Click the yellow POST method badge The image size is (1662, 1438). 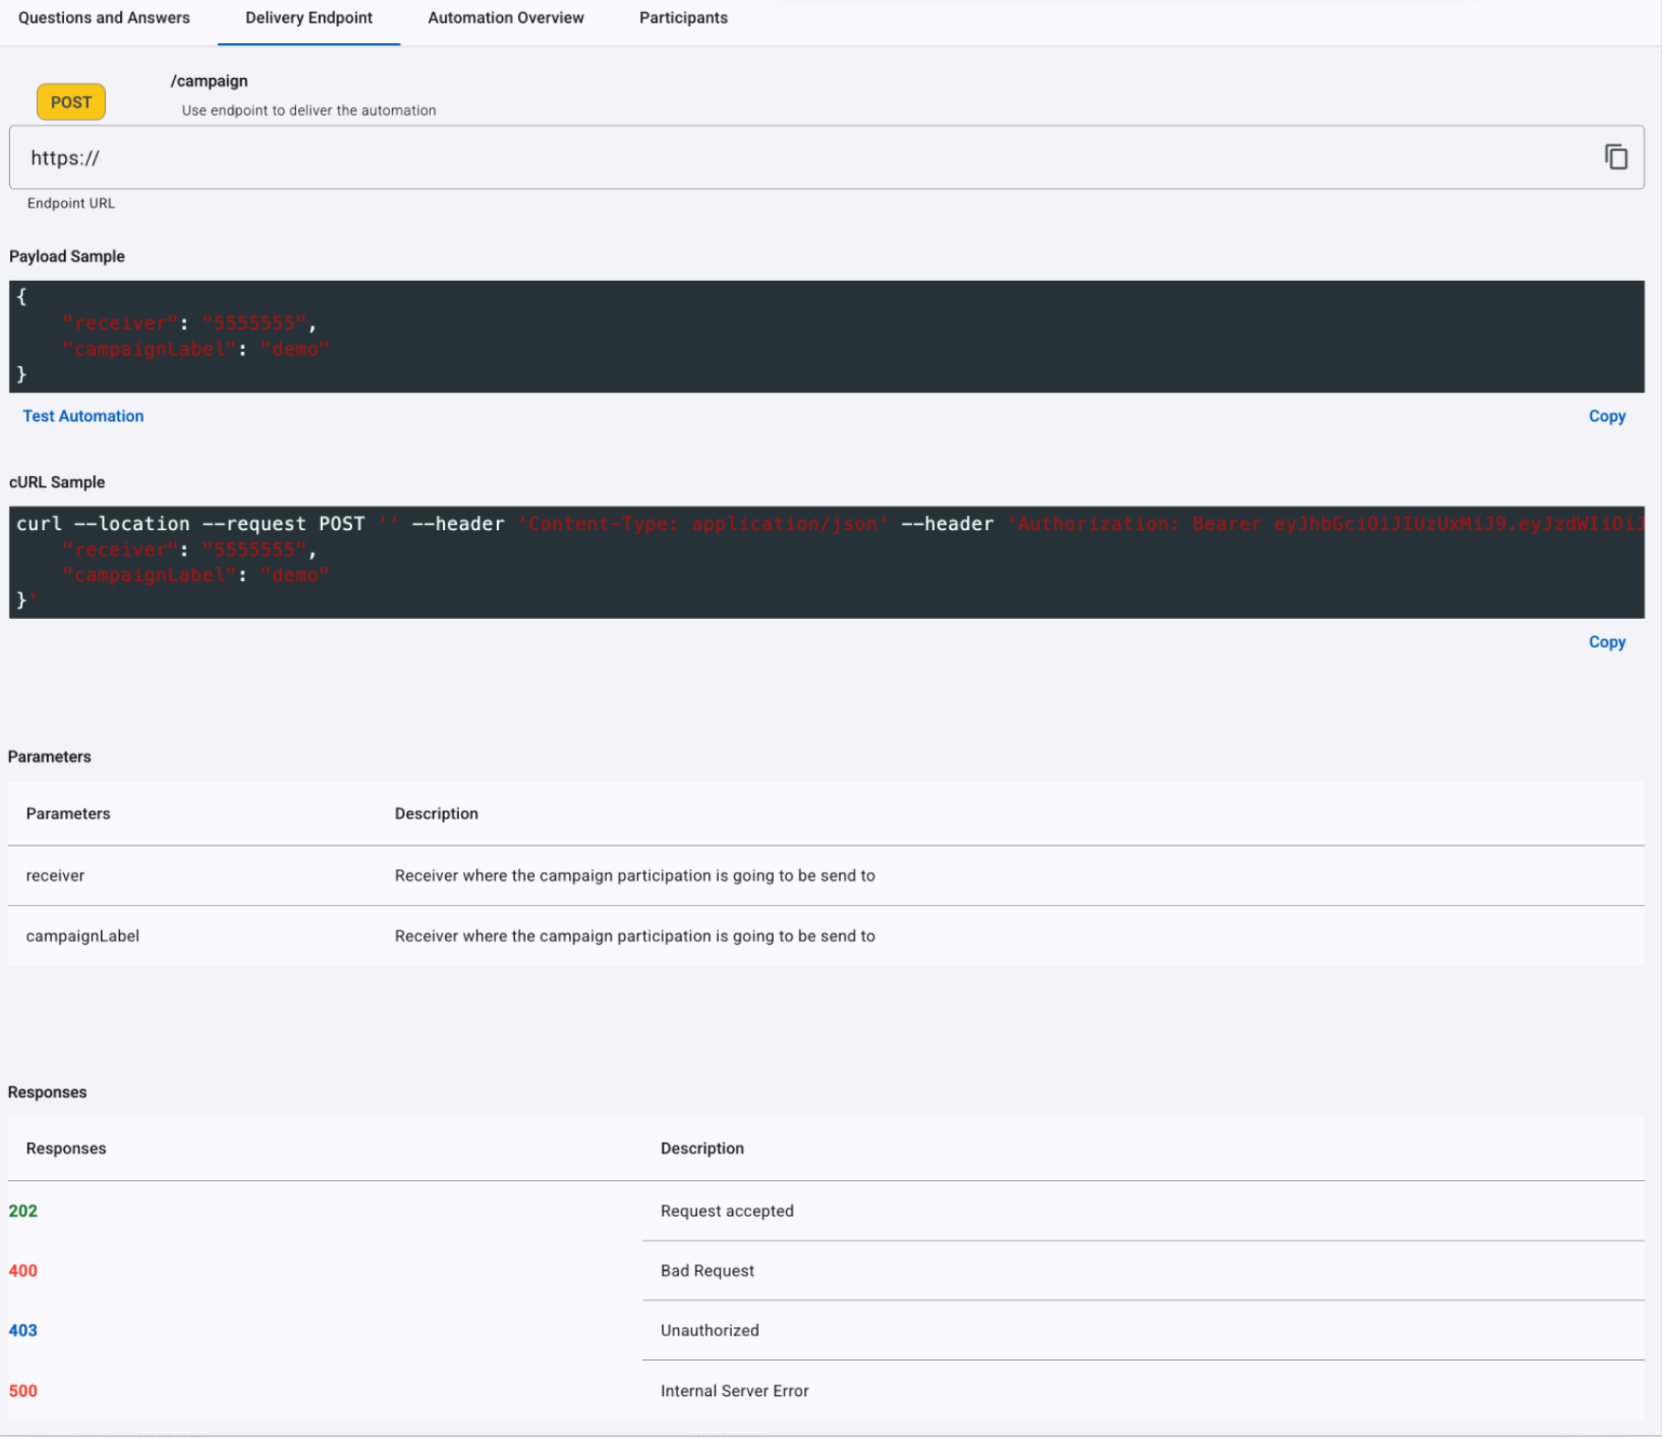[x=71, y=102]
